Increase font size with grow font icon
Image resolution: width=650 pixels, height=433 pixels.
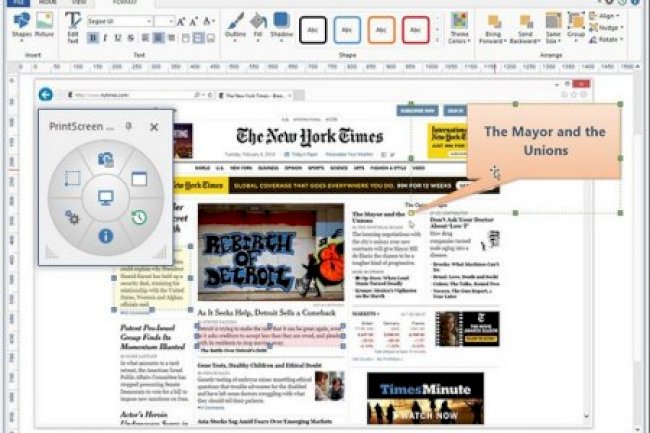[x=181, y=22]
